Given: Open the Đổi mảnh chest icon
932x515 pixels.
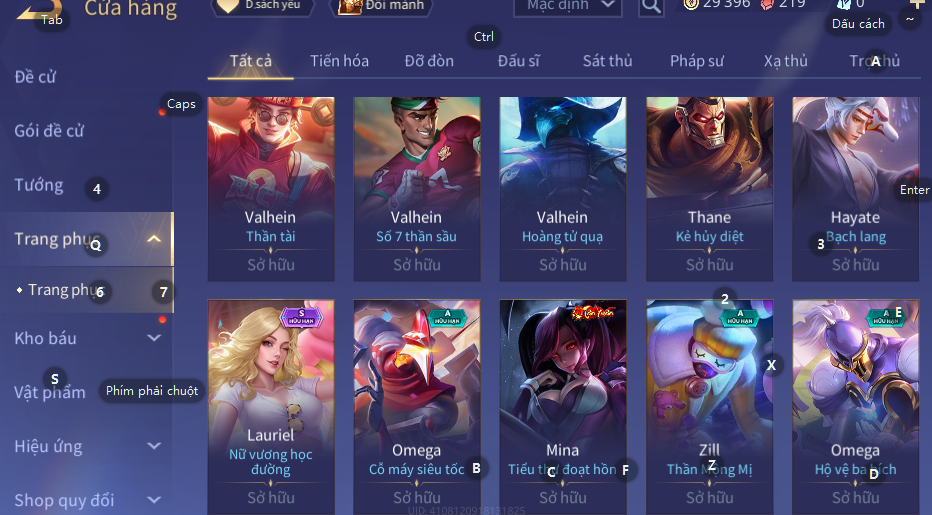Looking at the screenshot, I should [350, 7].
